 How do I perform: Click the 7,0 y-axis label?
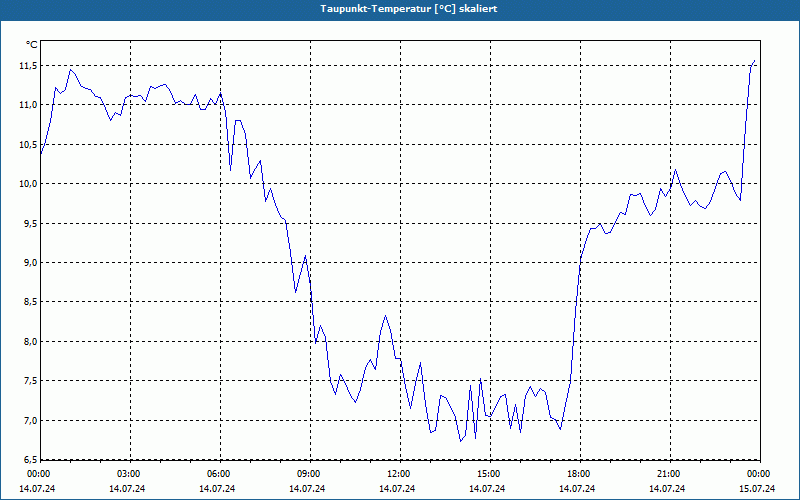pos(31,420)
